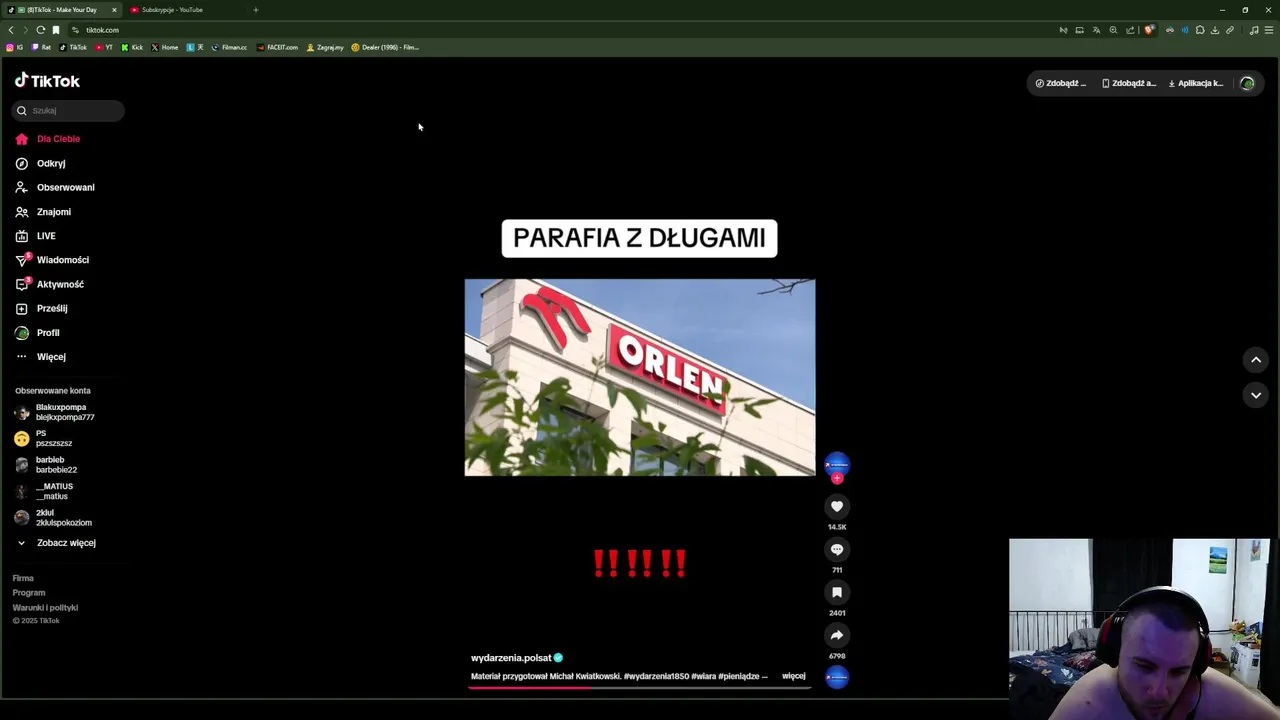Open the browser zoom magnifier icon
Screen dimensions: 1280x720
(x=1113, y=30)
